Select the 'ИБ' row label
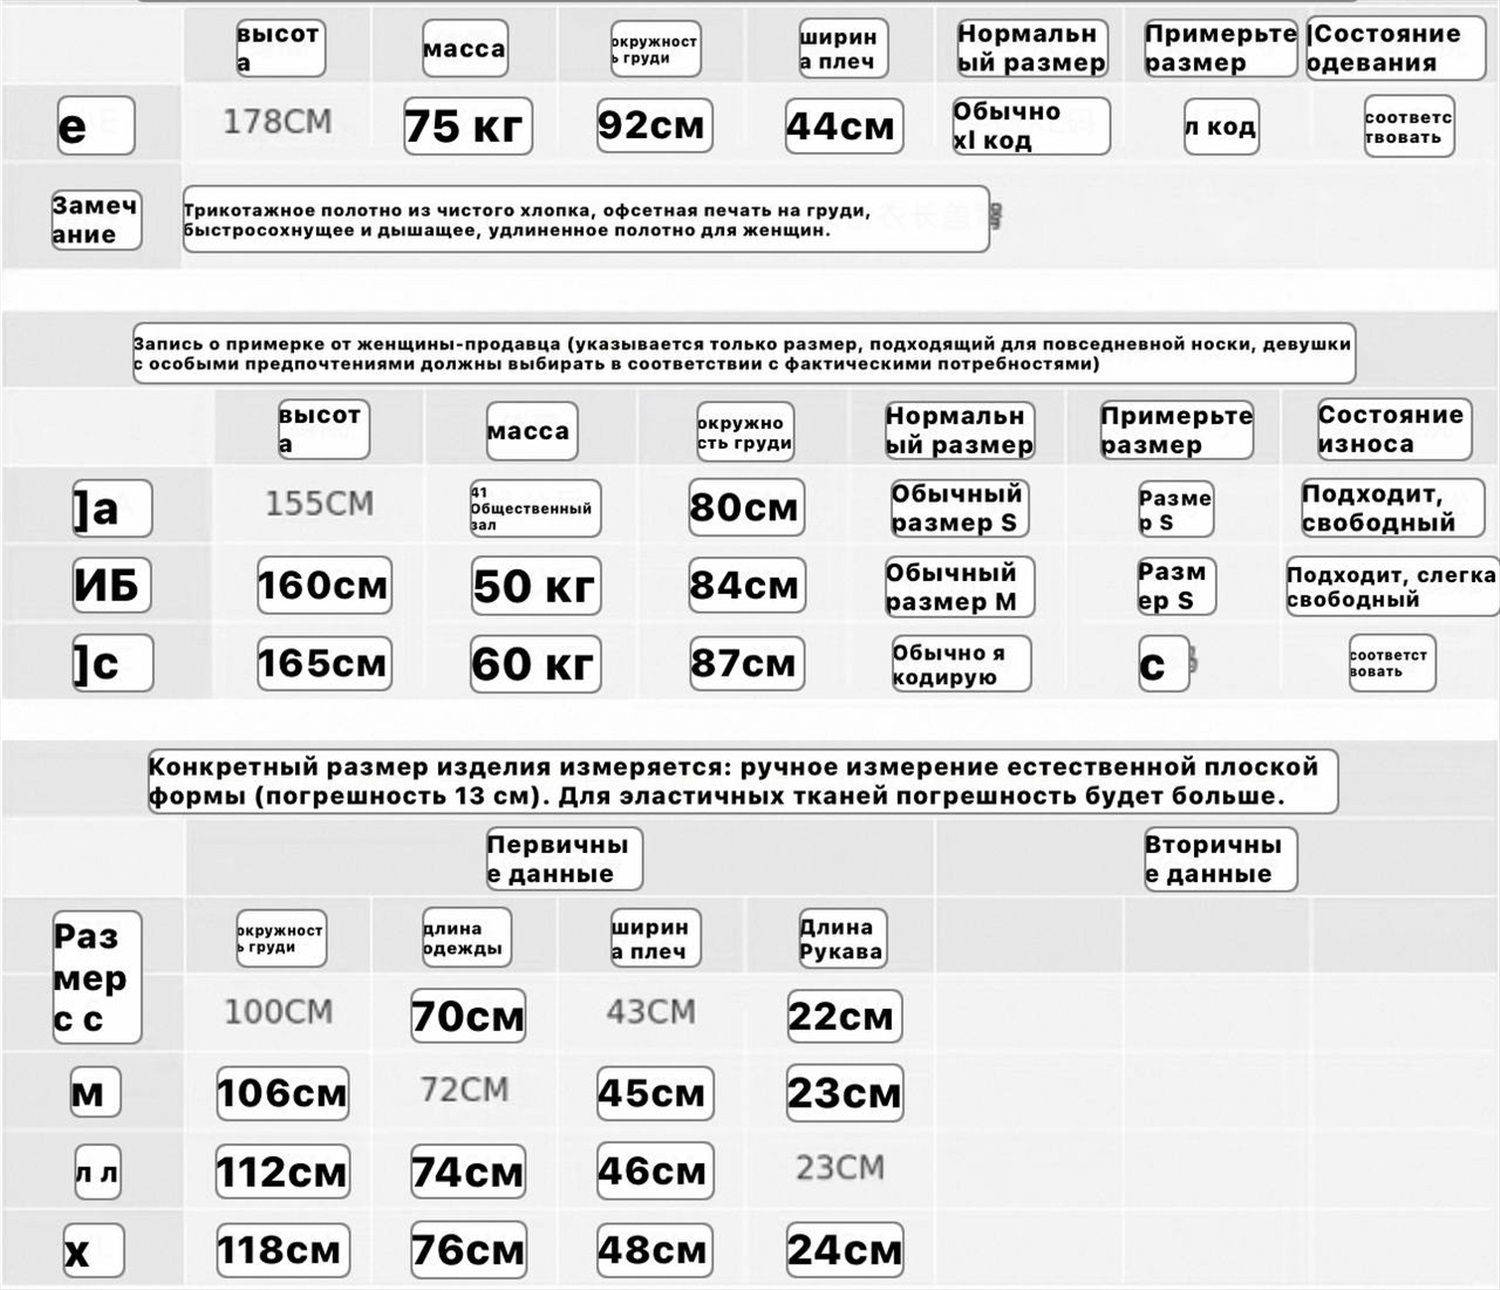1500x1290 pixels. pyautogui.click(x=111, y=585)
